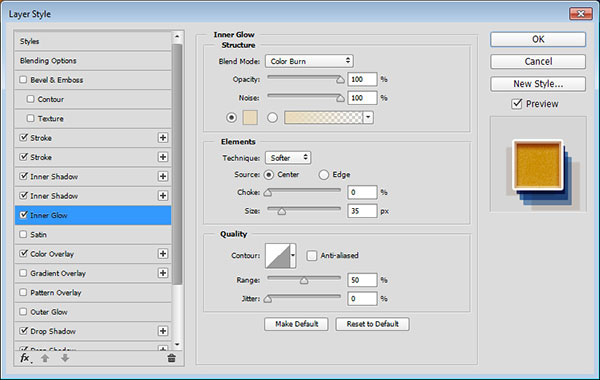Select the solid color radio button
The height and width of the screenshot is (380, 600).
232,117
